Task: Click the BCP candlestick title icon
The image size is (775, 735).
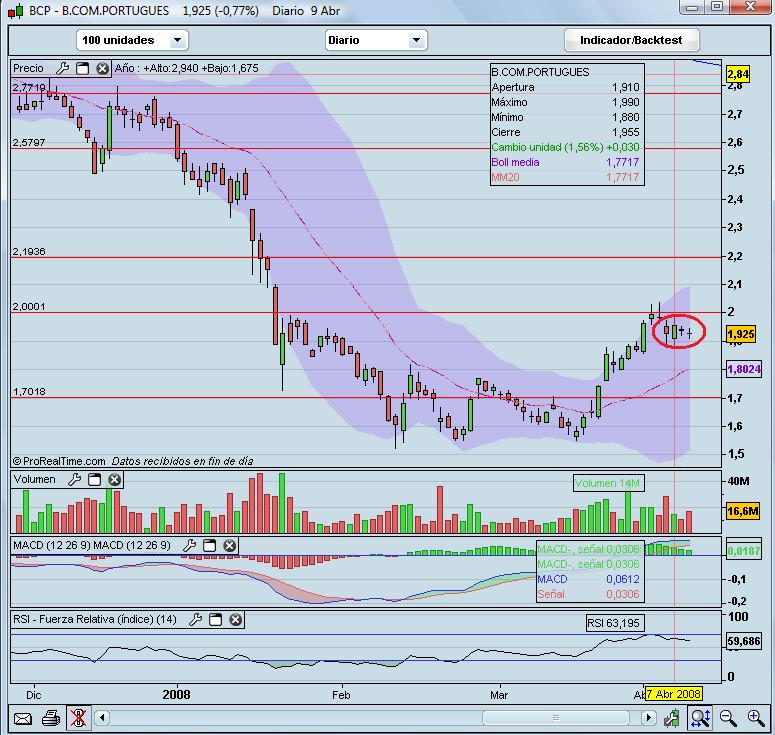Action: pos(15,11)
